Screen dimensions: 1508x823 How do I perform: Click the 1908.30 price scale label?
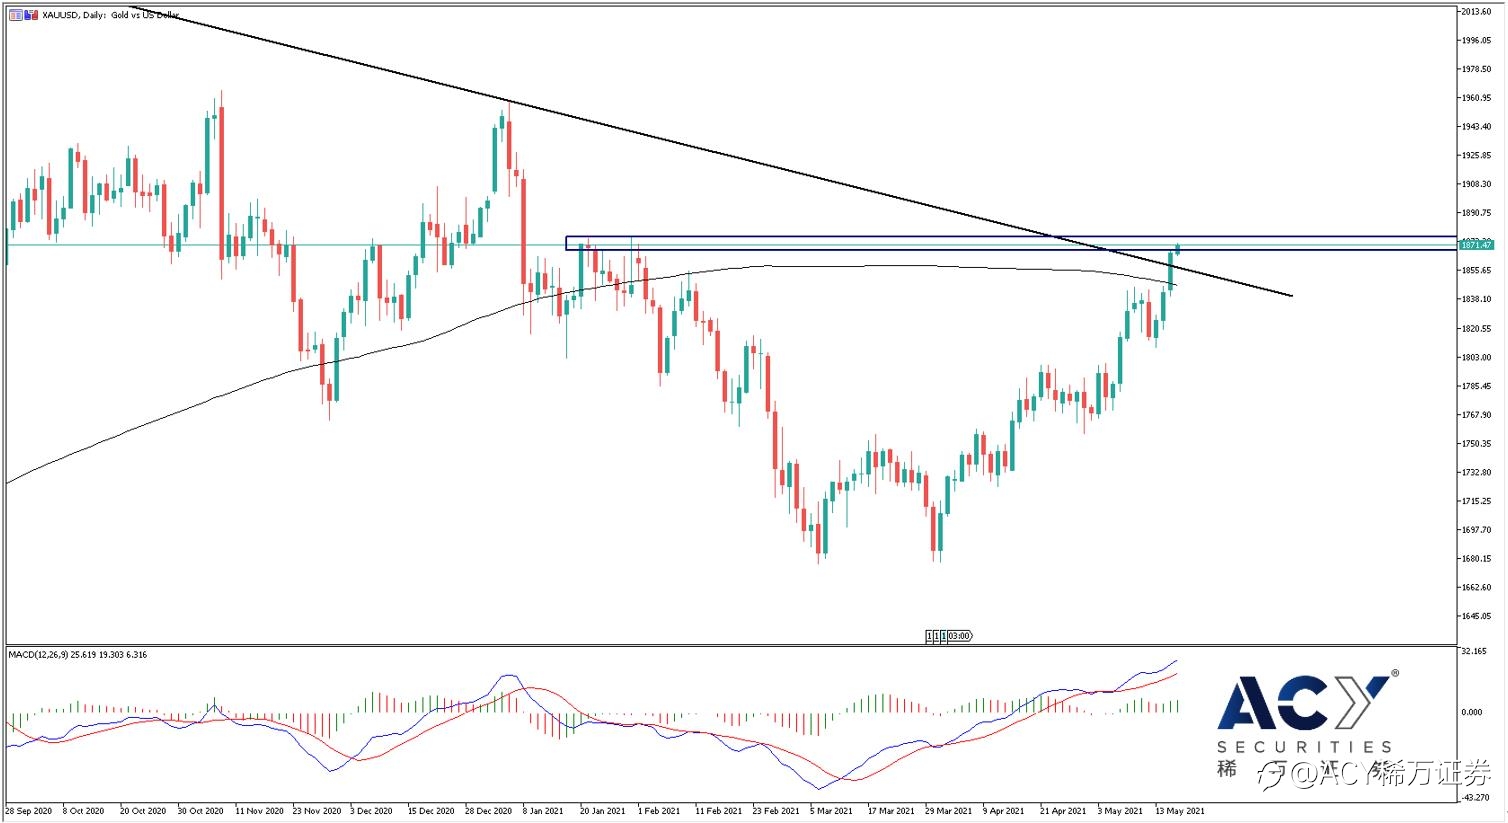(x=1476, y=185)
